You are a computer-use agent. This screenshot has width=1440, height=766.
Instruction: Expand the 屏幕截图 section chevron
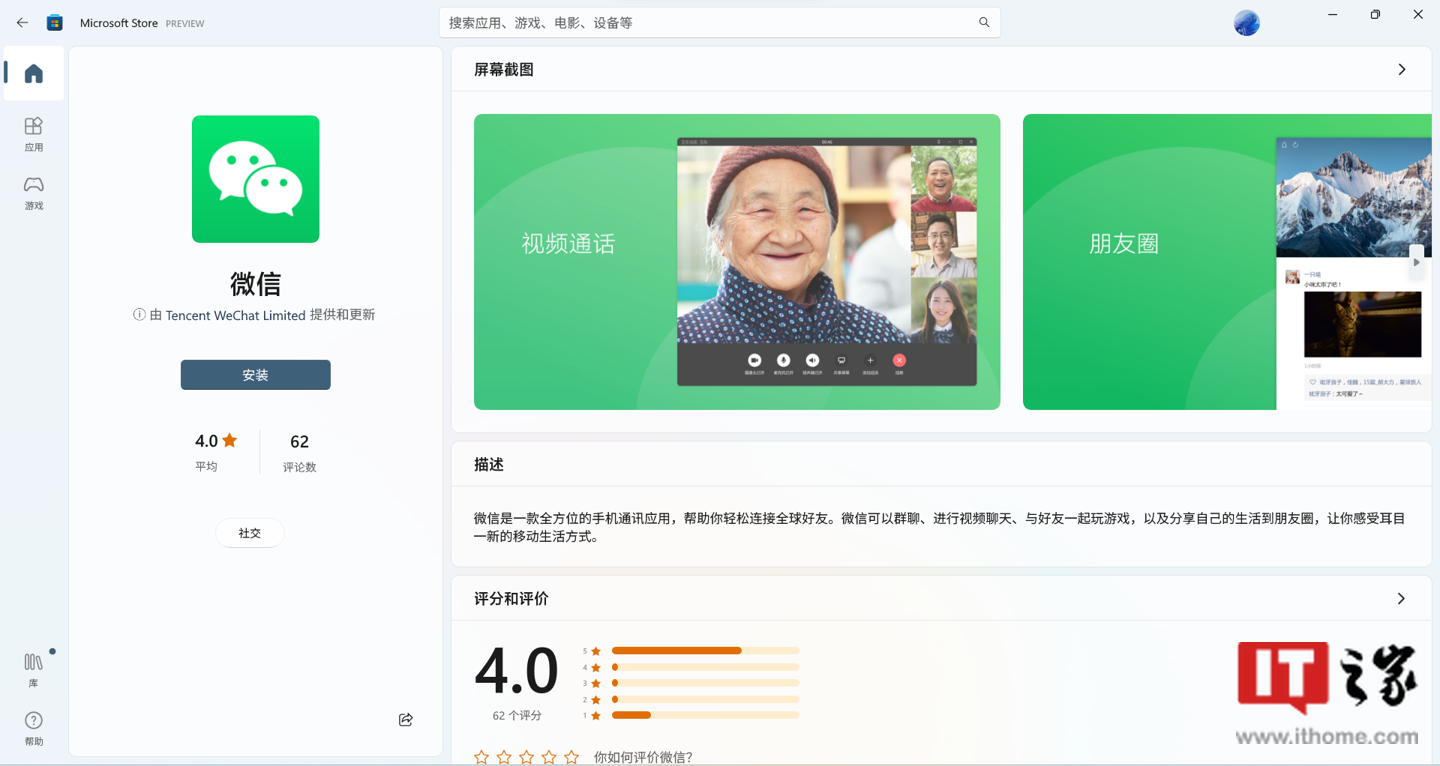(1402, 69)
